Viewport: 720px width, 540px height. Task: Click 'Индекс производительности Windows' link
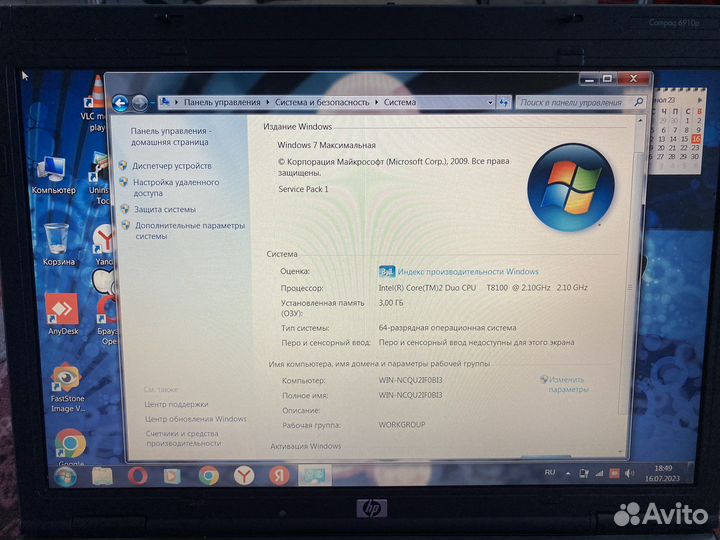[x=468, y=272]
